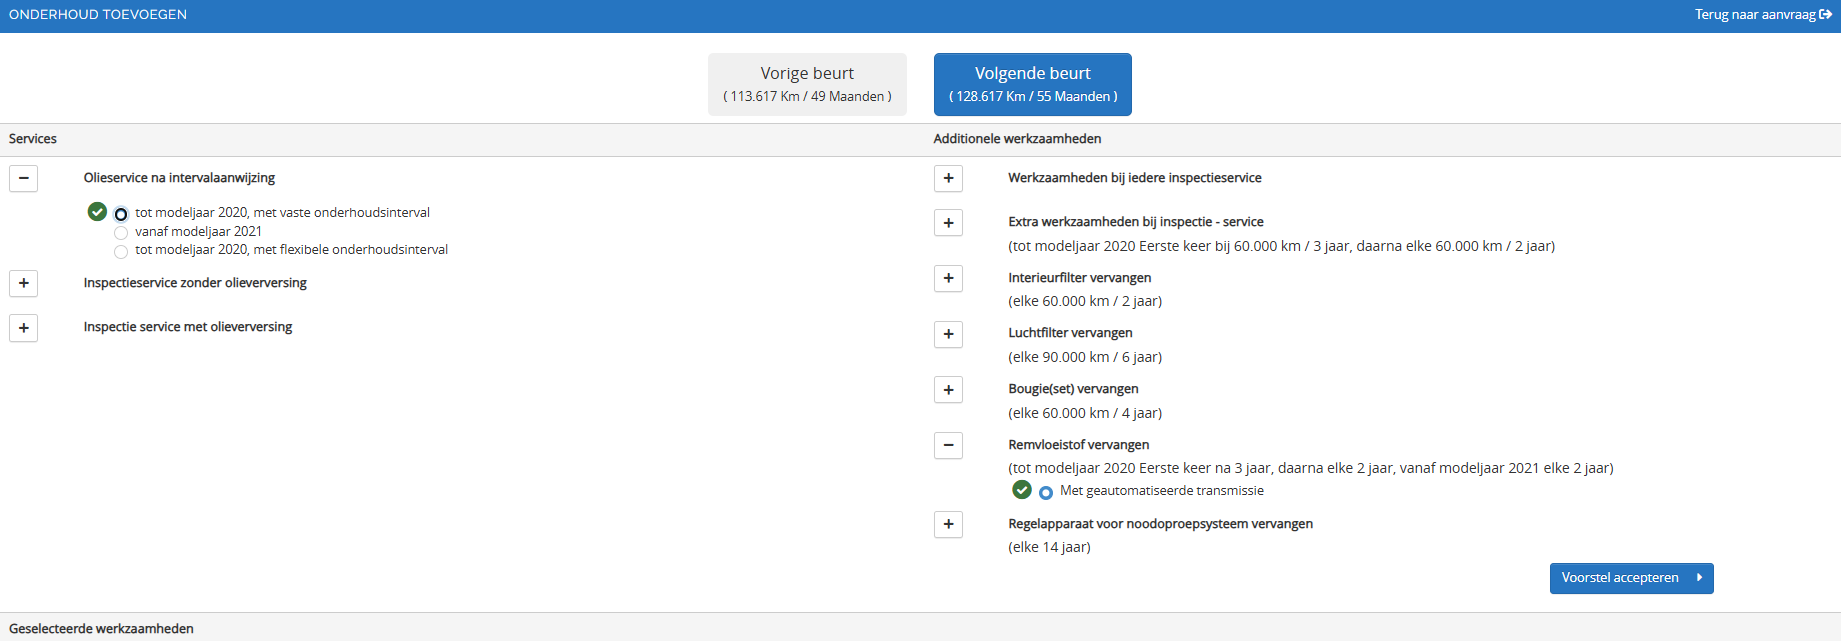The width and height of the screenshot is (1841, 641).
Task: Click plus icon beside Bougie(set) vervangen
Action: tap(948, 389)
